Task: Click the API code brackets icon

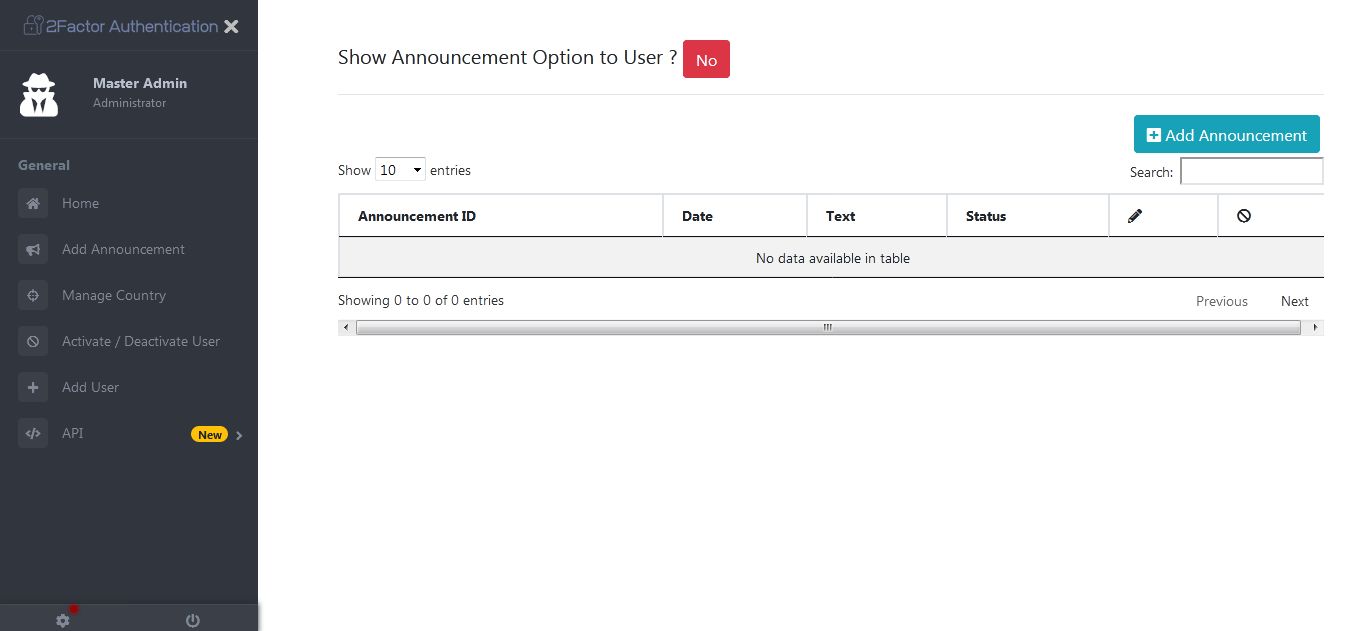Action: [33, 434]
